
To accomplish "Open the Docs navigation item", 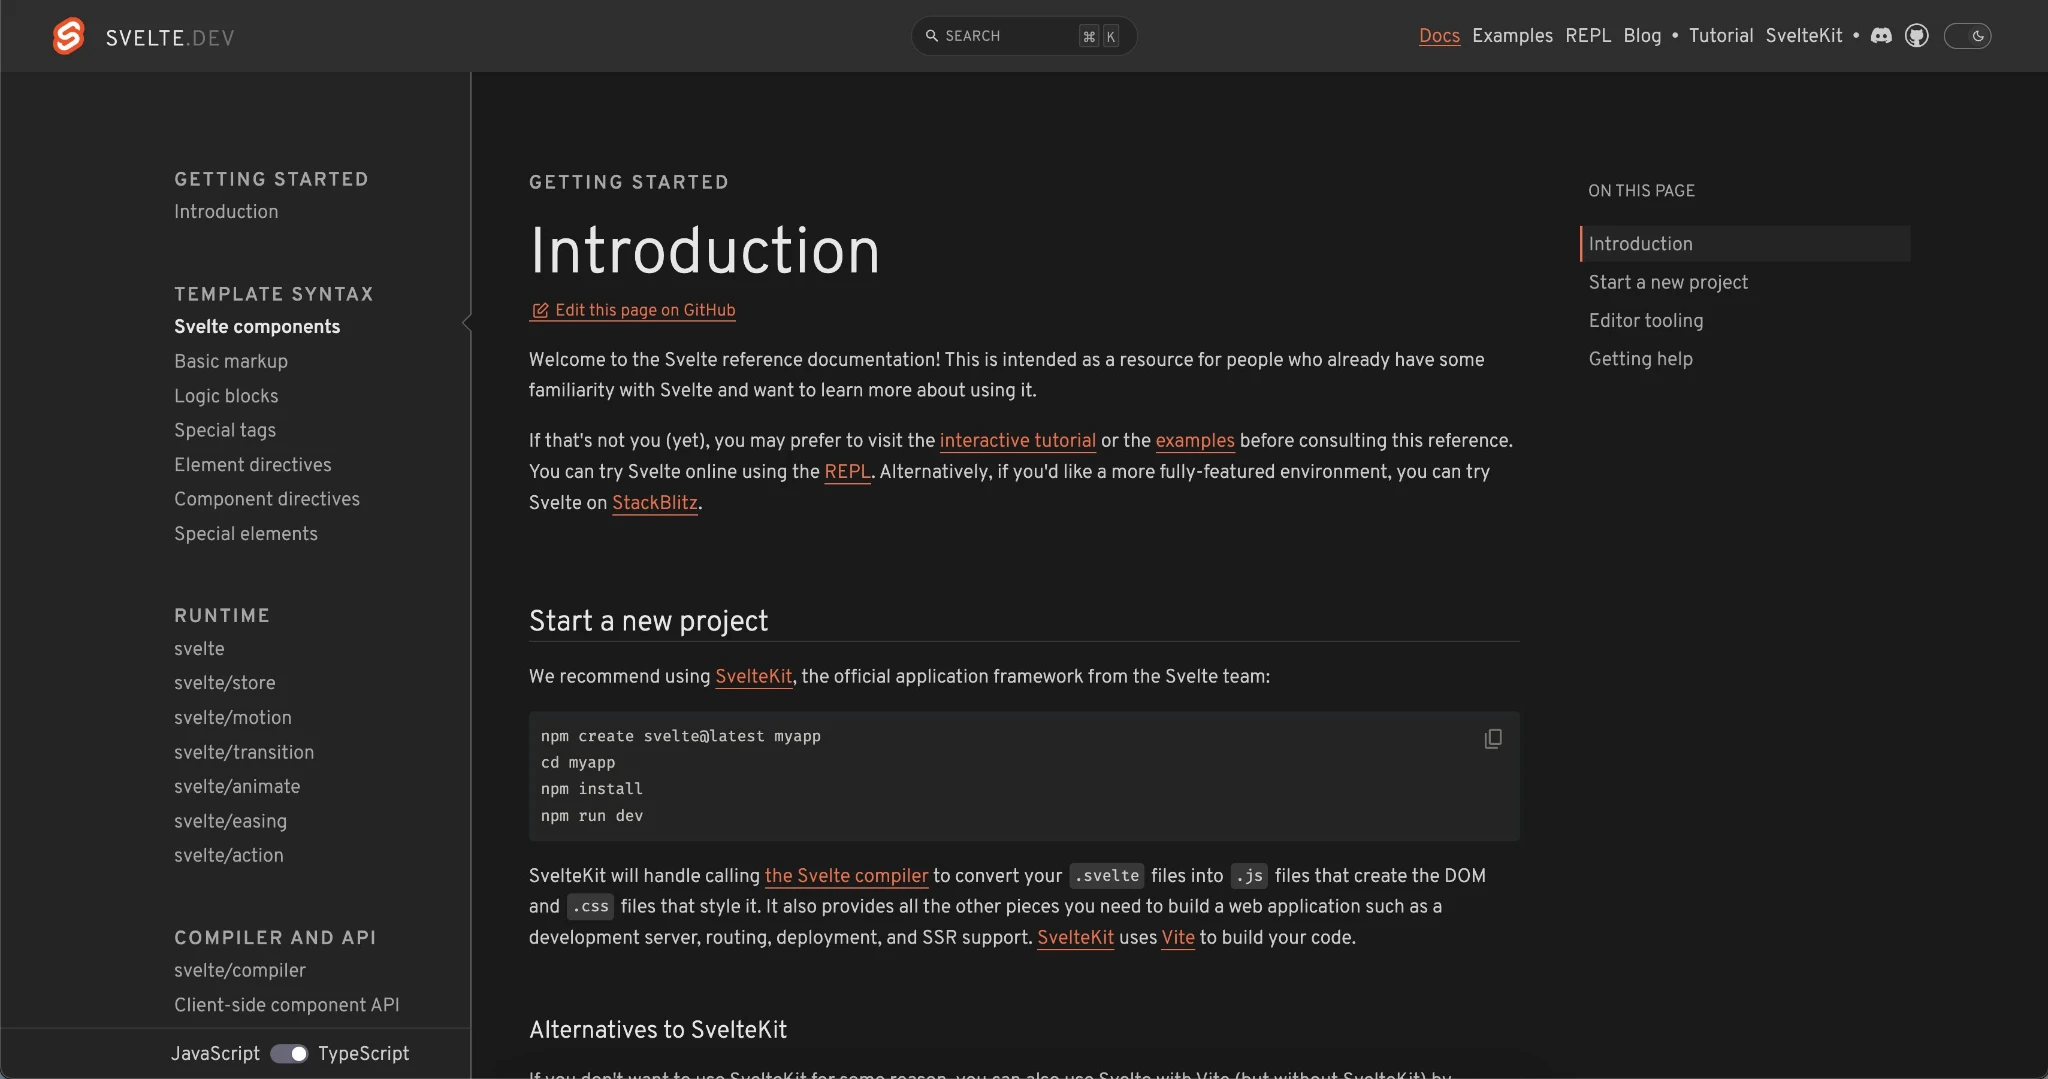I will pos(1439,36).
